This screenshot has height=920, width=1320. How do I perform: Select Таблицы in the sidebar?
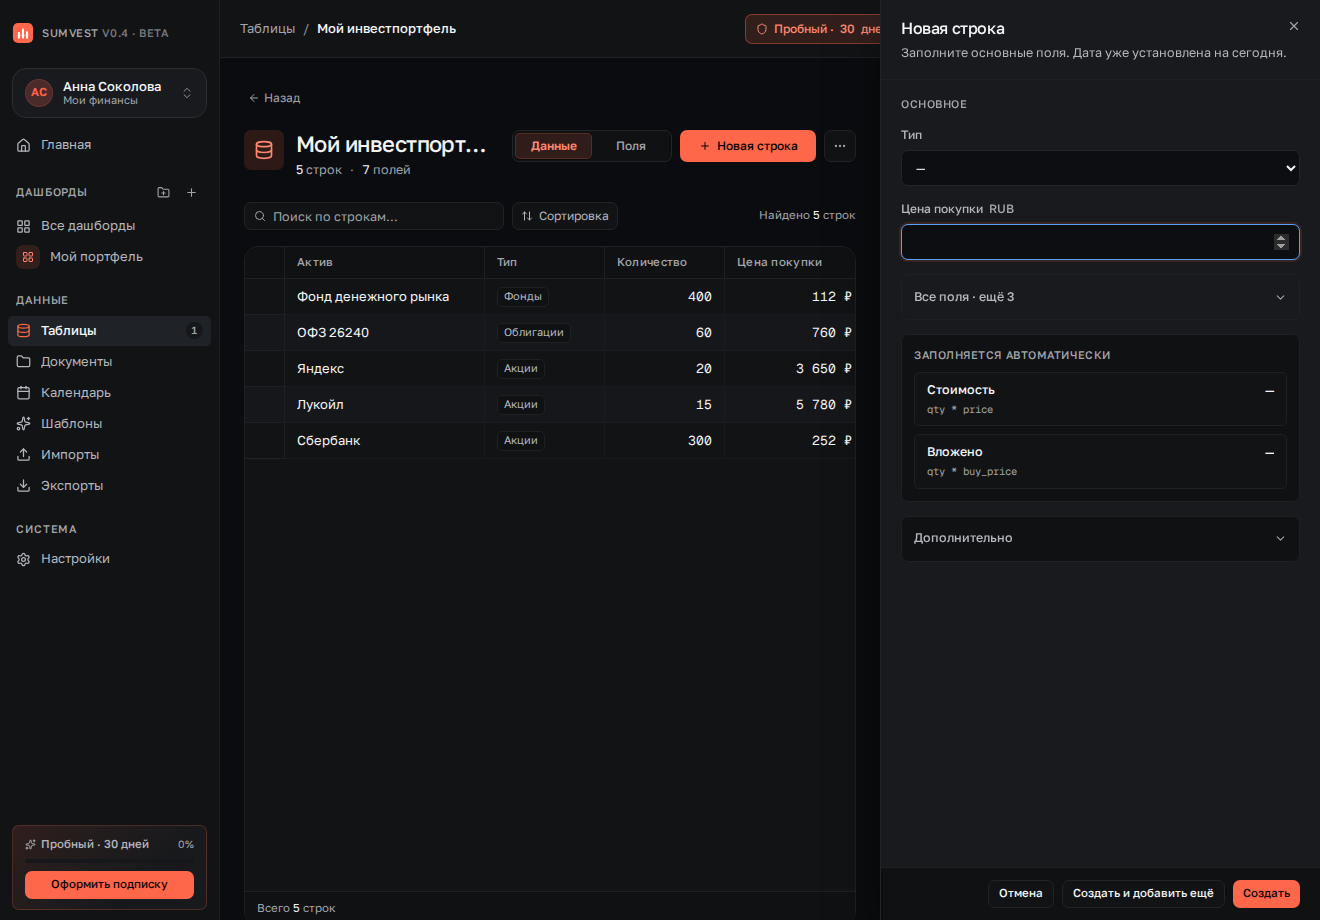tap(110, 331)
